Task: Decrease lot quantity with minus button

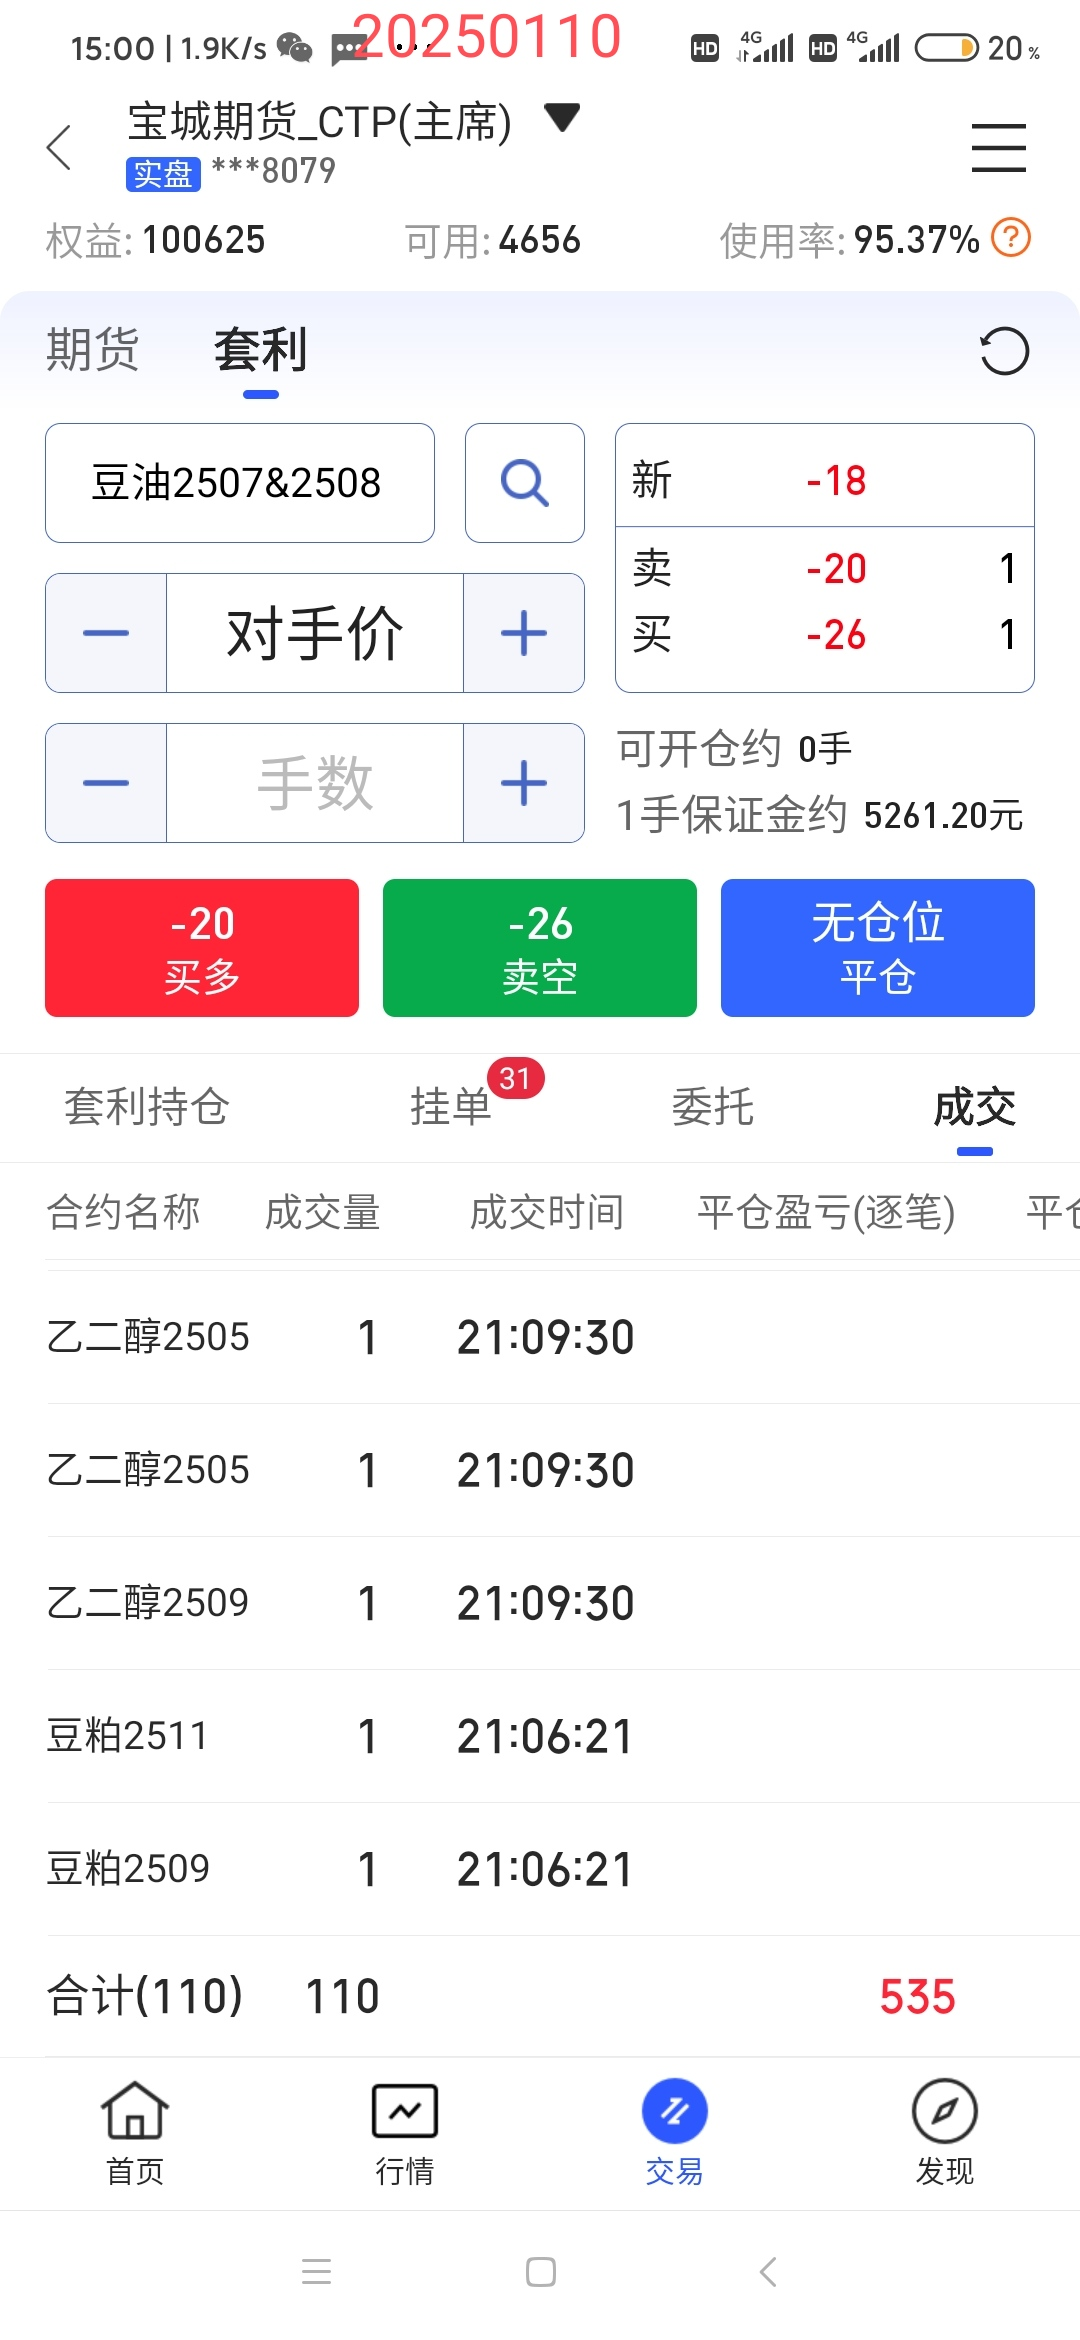Action: (106, 783)
